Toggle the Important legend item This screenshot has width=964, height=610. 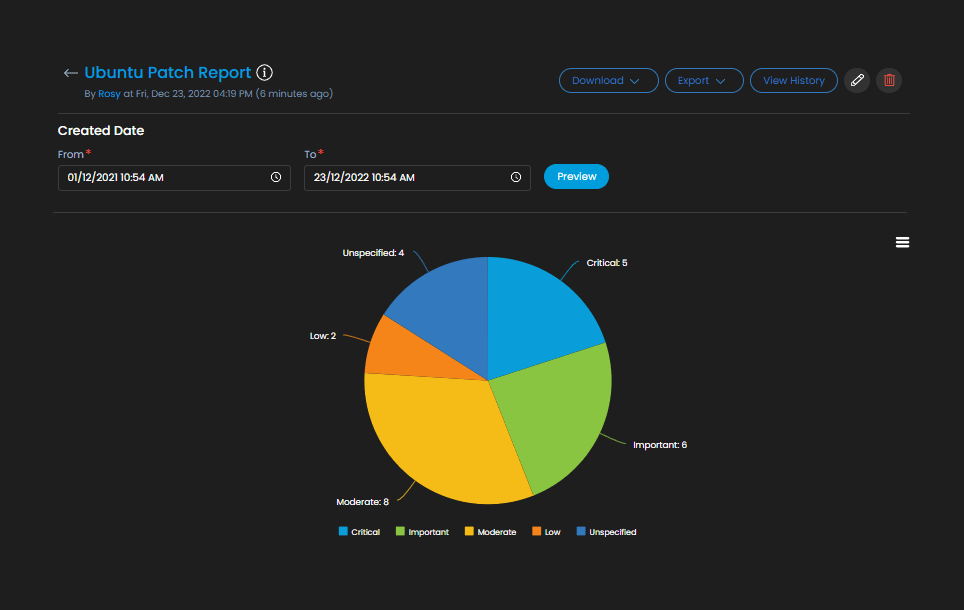pos(422,532)
